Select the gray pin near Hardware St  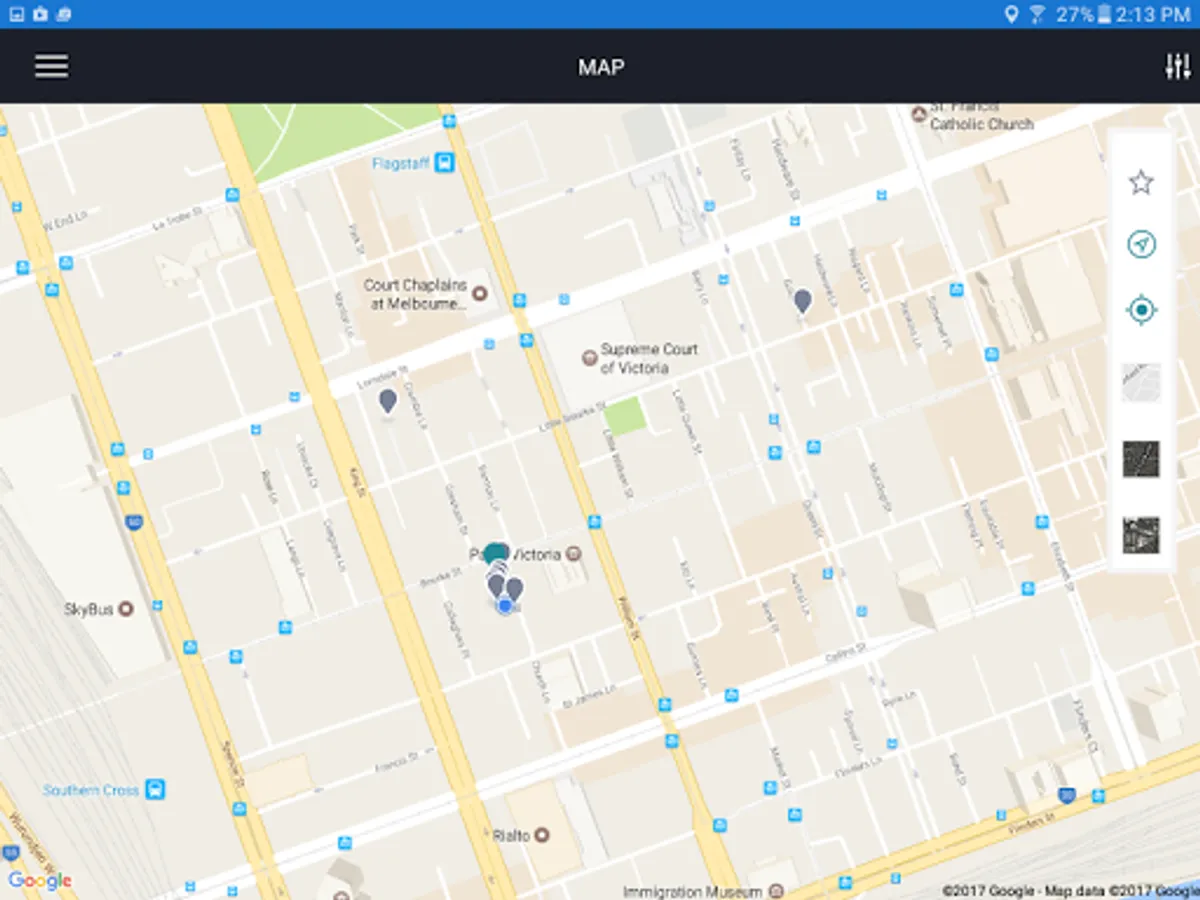(802, 300)
